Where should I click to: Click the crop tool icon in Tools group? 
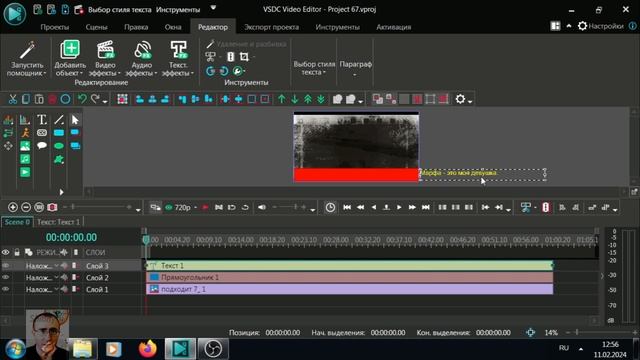244,57
